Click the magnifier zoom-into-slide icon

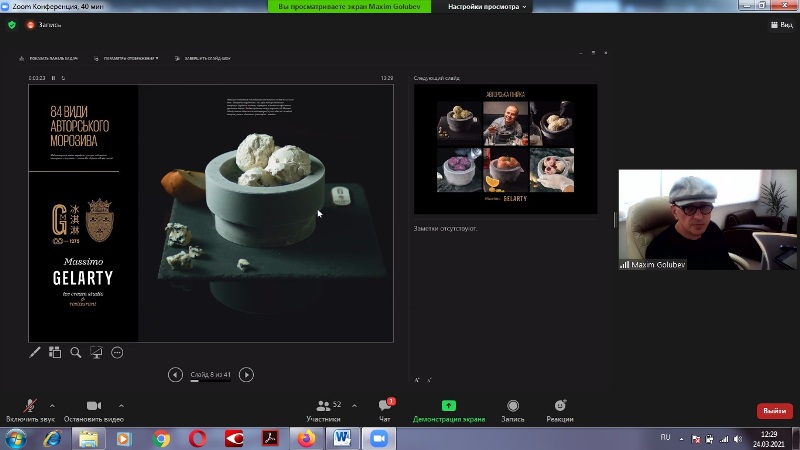coord(76,352)
